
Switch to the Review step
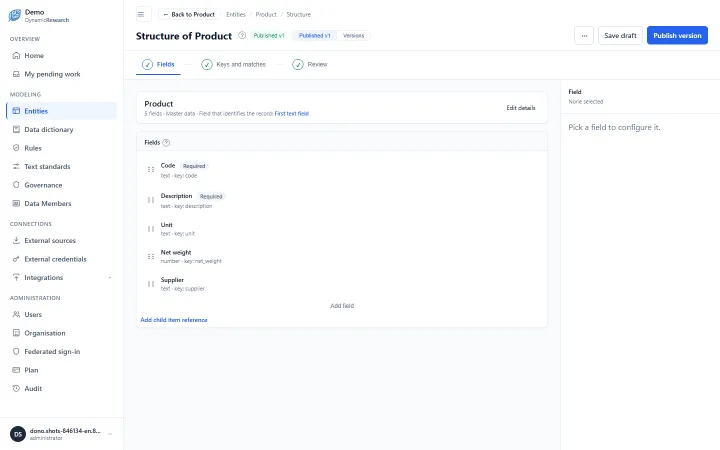tap(310, 64)
